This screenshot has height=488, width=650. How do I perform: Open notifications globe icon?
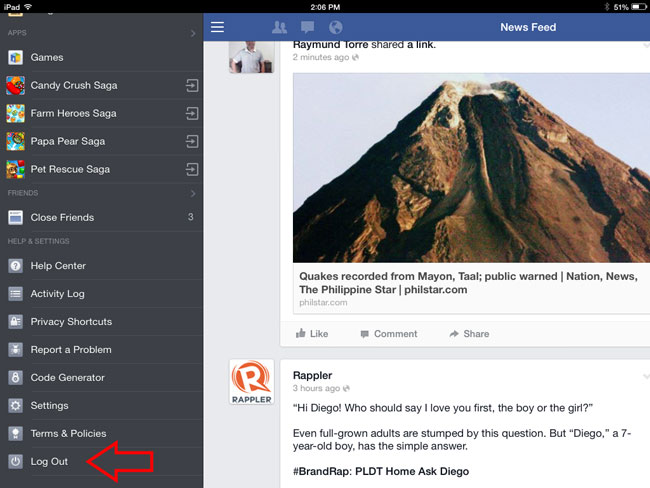click(x=335, y=27)
